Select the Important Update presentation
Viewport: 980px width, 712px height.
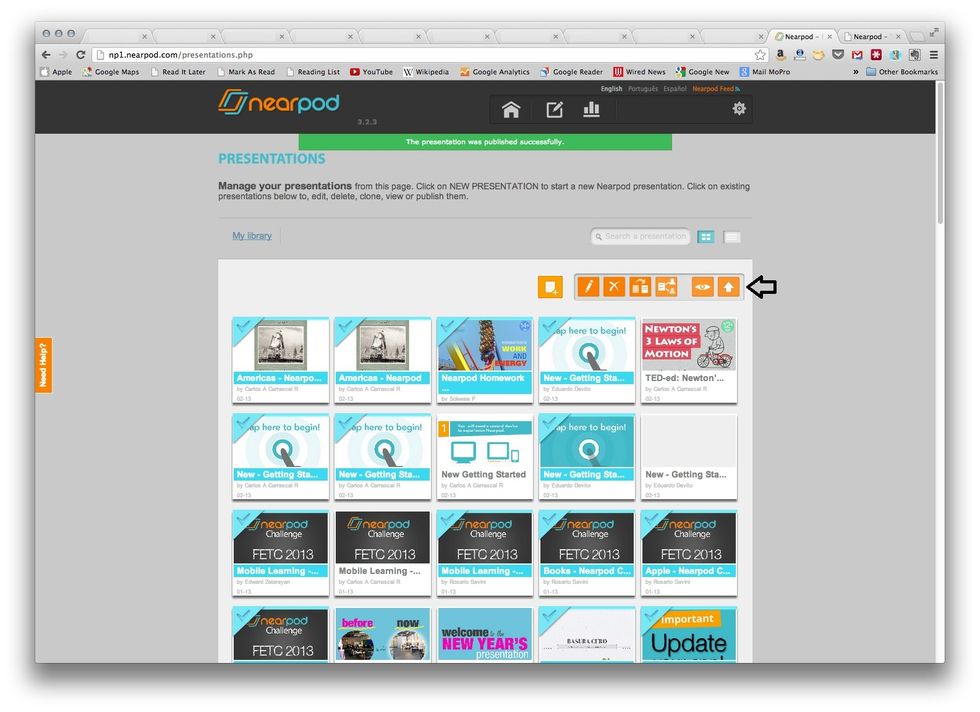(689, 634)
